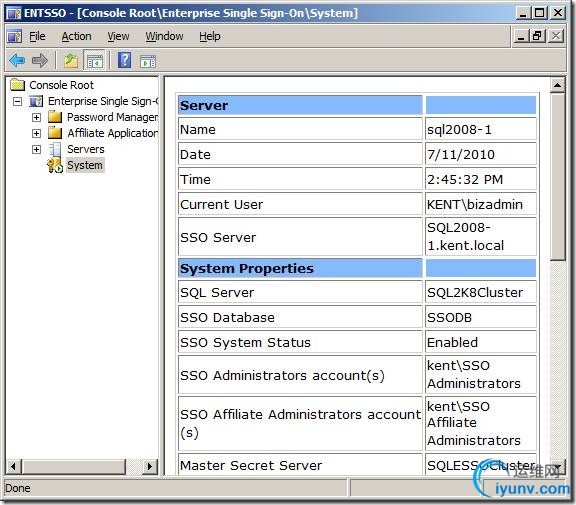Select Servers tree item
Image resolution: width=576 pixels, height=505 pixels.
[x=86, y=149]
